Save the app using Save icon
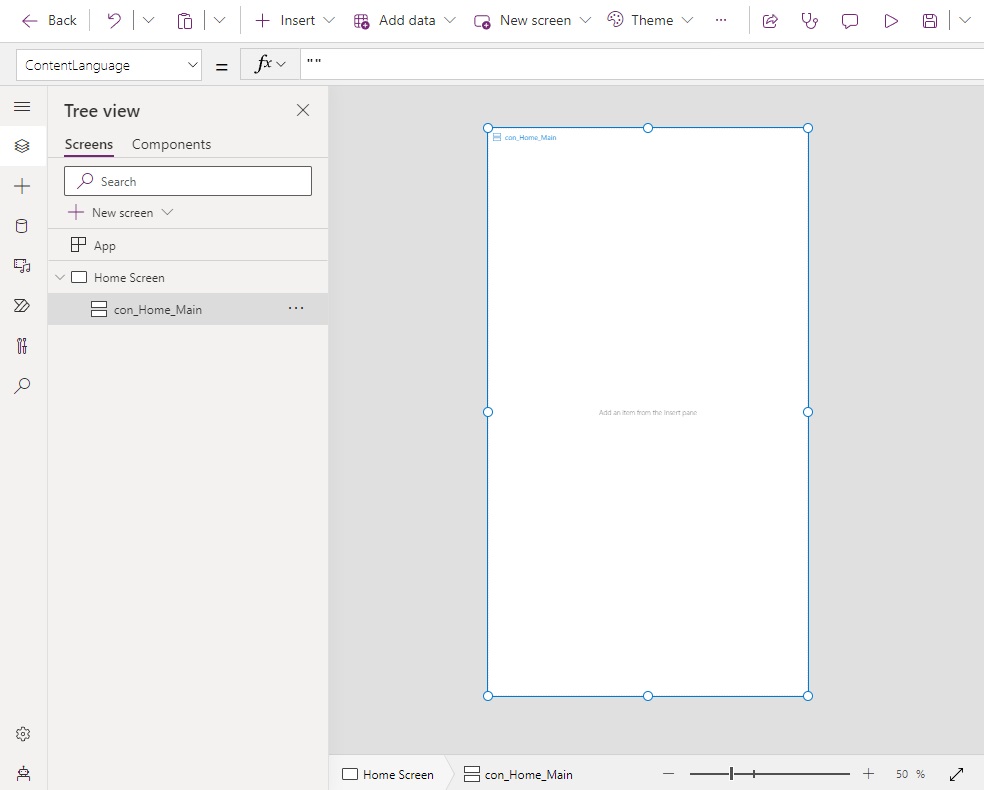Image resolution: width=984 pixels, height=790 pixels. point(930,21)
